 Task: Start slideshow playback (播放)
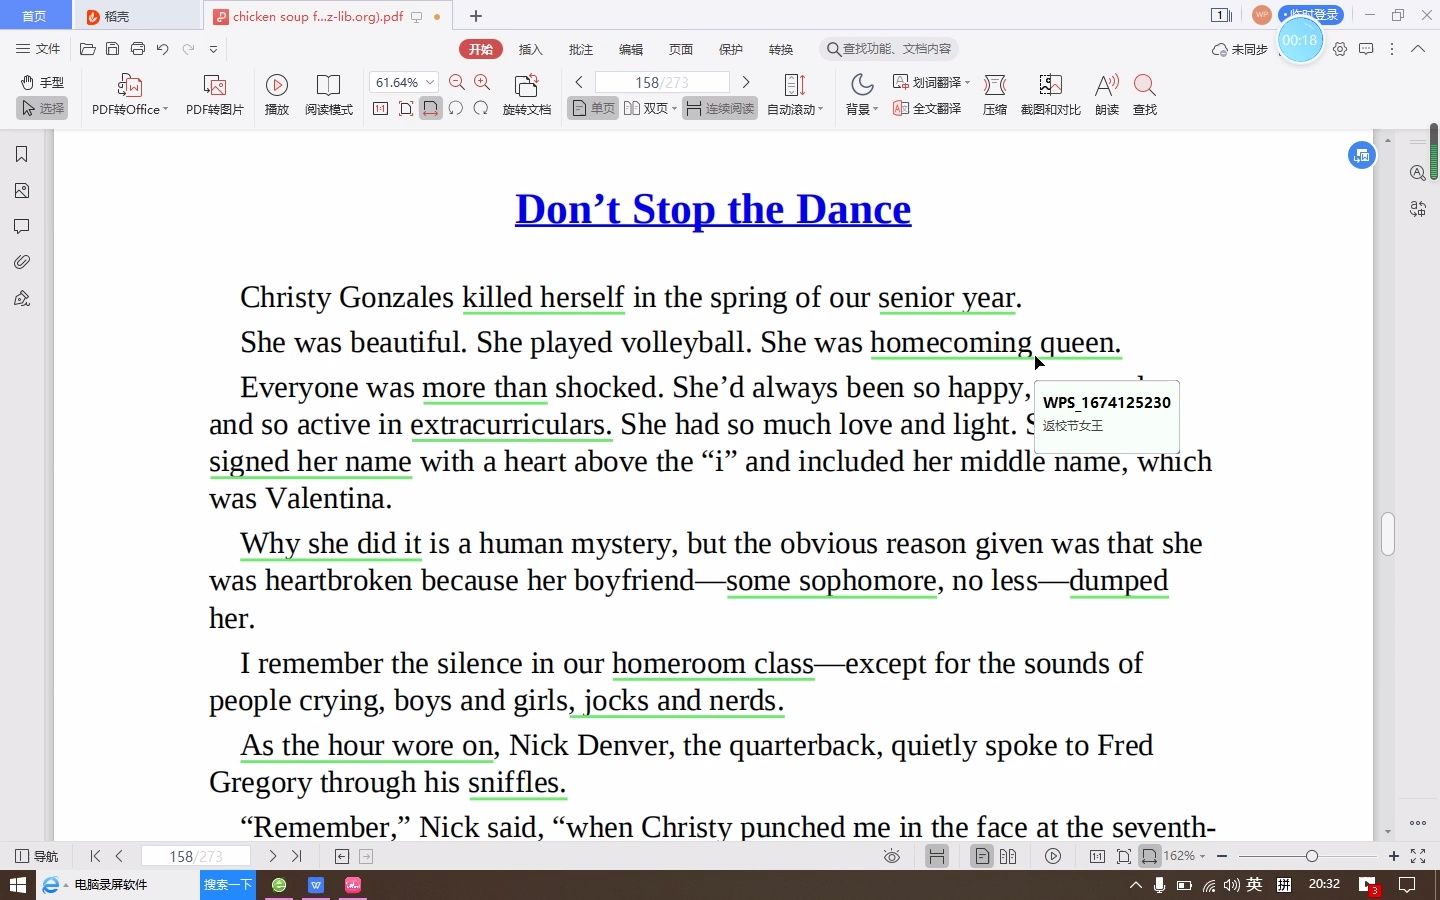click(277, 95)
